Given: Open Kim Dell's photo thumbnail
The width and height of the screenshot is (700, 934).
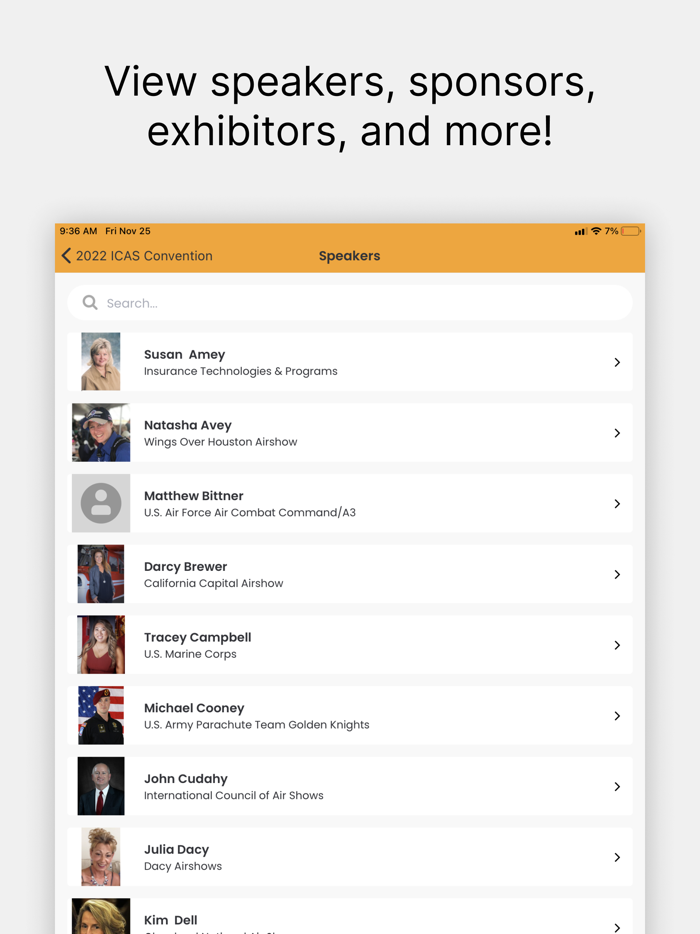Looking at the screenshot, I should [x=101, y=916].
